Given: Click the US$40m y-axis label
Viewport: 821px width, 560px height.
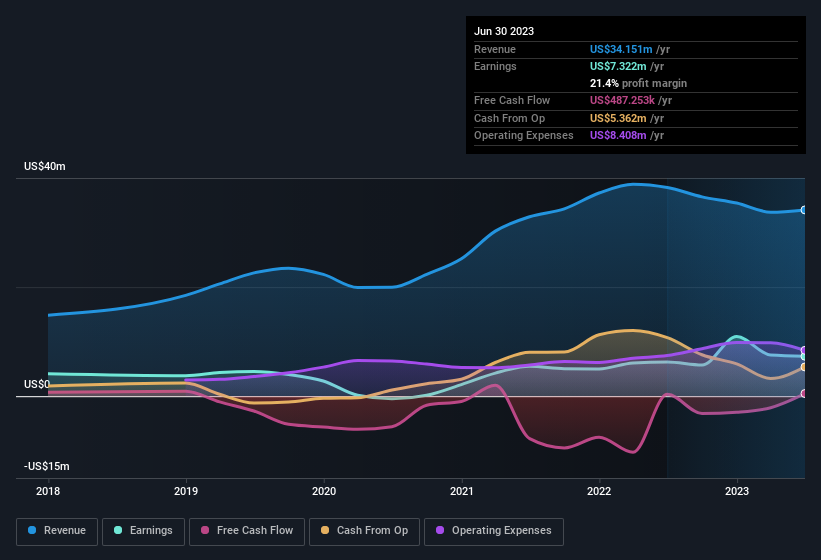Looking at the screenshot, I should point(45,166).
